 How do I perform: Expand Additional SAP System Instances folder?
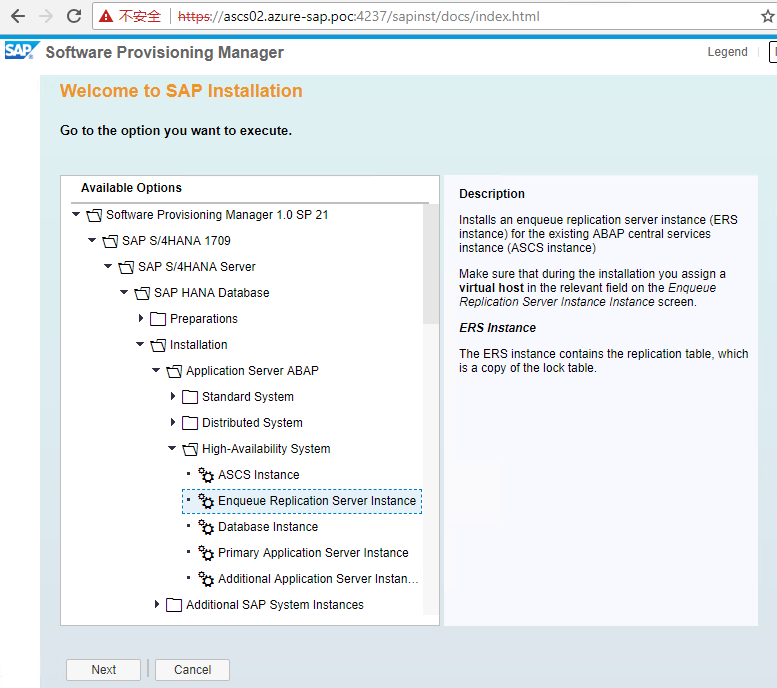point(157,604)
